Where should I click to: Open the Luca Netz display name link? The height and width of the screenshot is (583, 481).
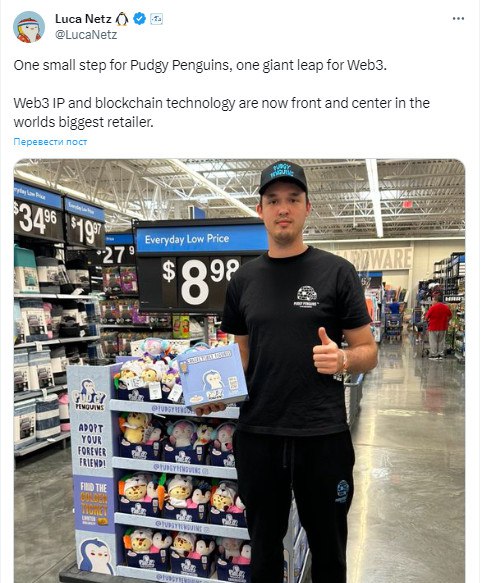coord(83,19)
